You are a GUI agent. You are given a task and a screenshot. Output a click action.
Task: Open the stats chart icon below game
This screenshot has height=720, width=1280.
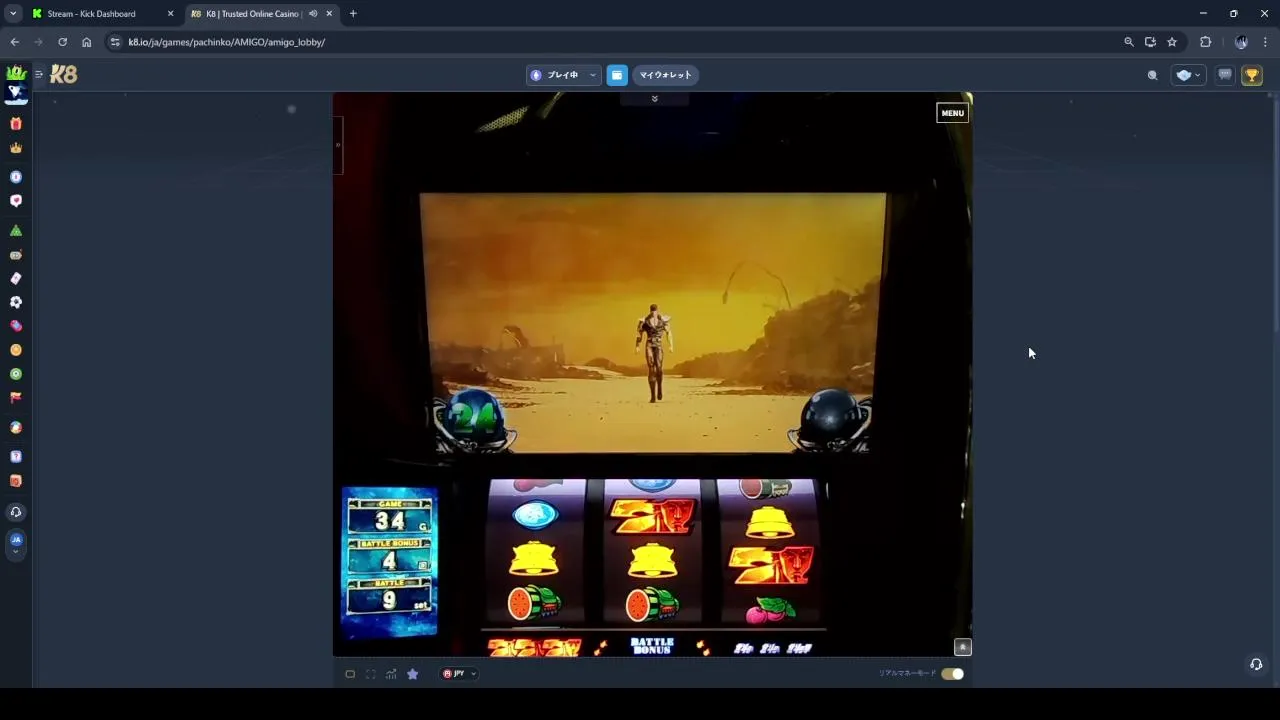pyautogui.click(x=391, y=674)
